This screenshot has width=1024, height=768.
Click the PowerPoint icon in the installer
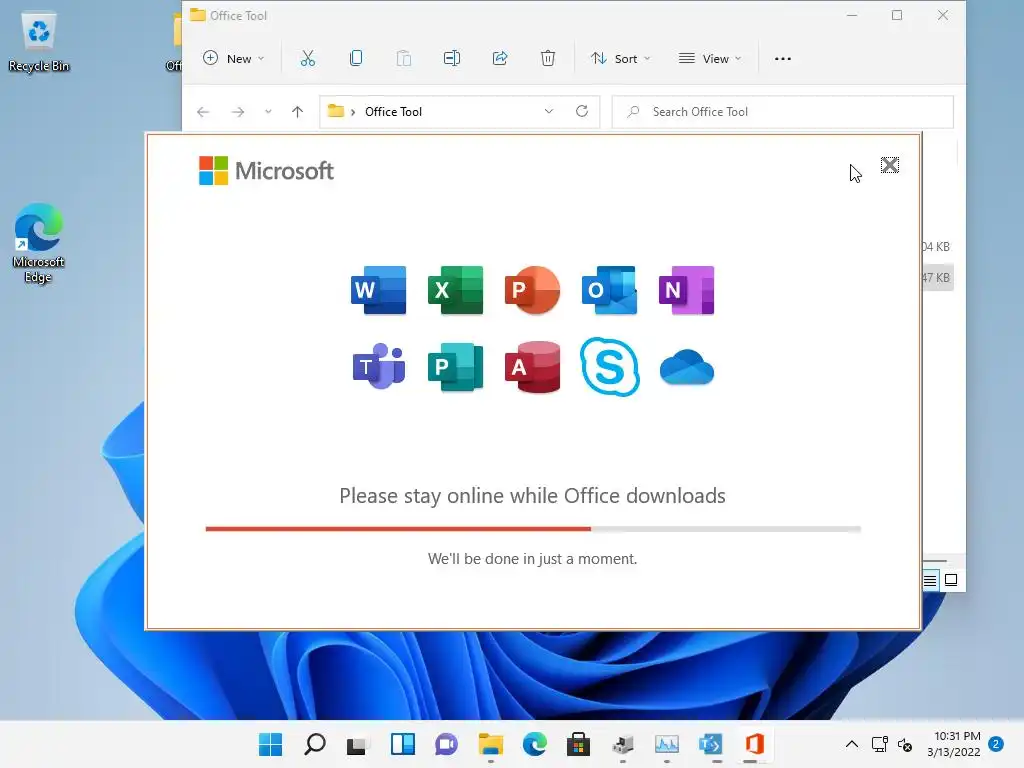pos(532,290)
